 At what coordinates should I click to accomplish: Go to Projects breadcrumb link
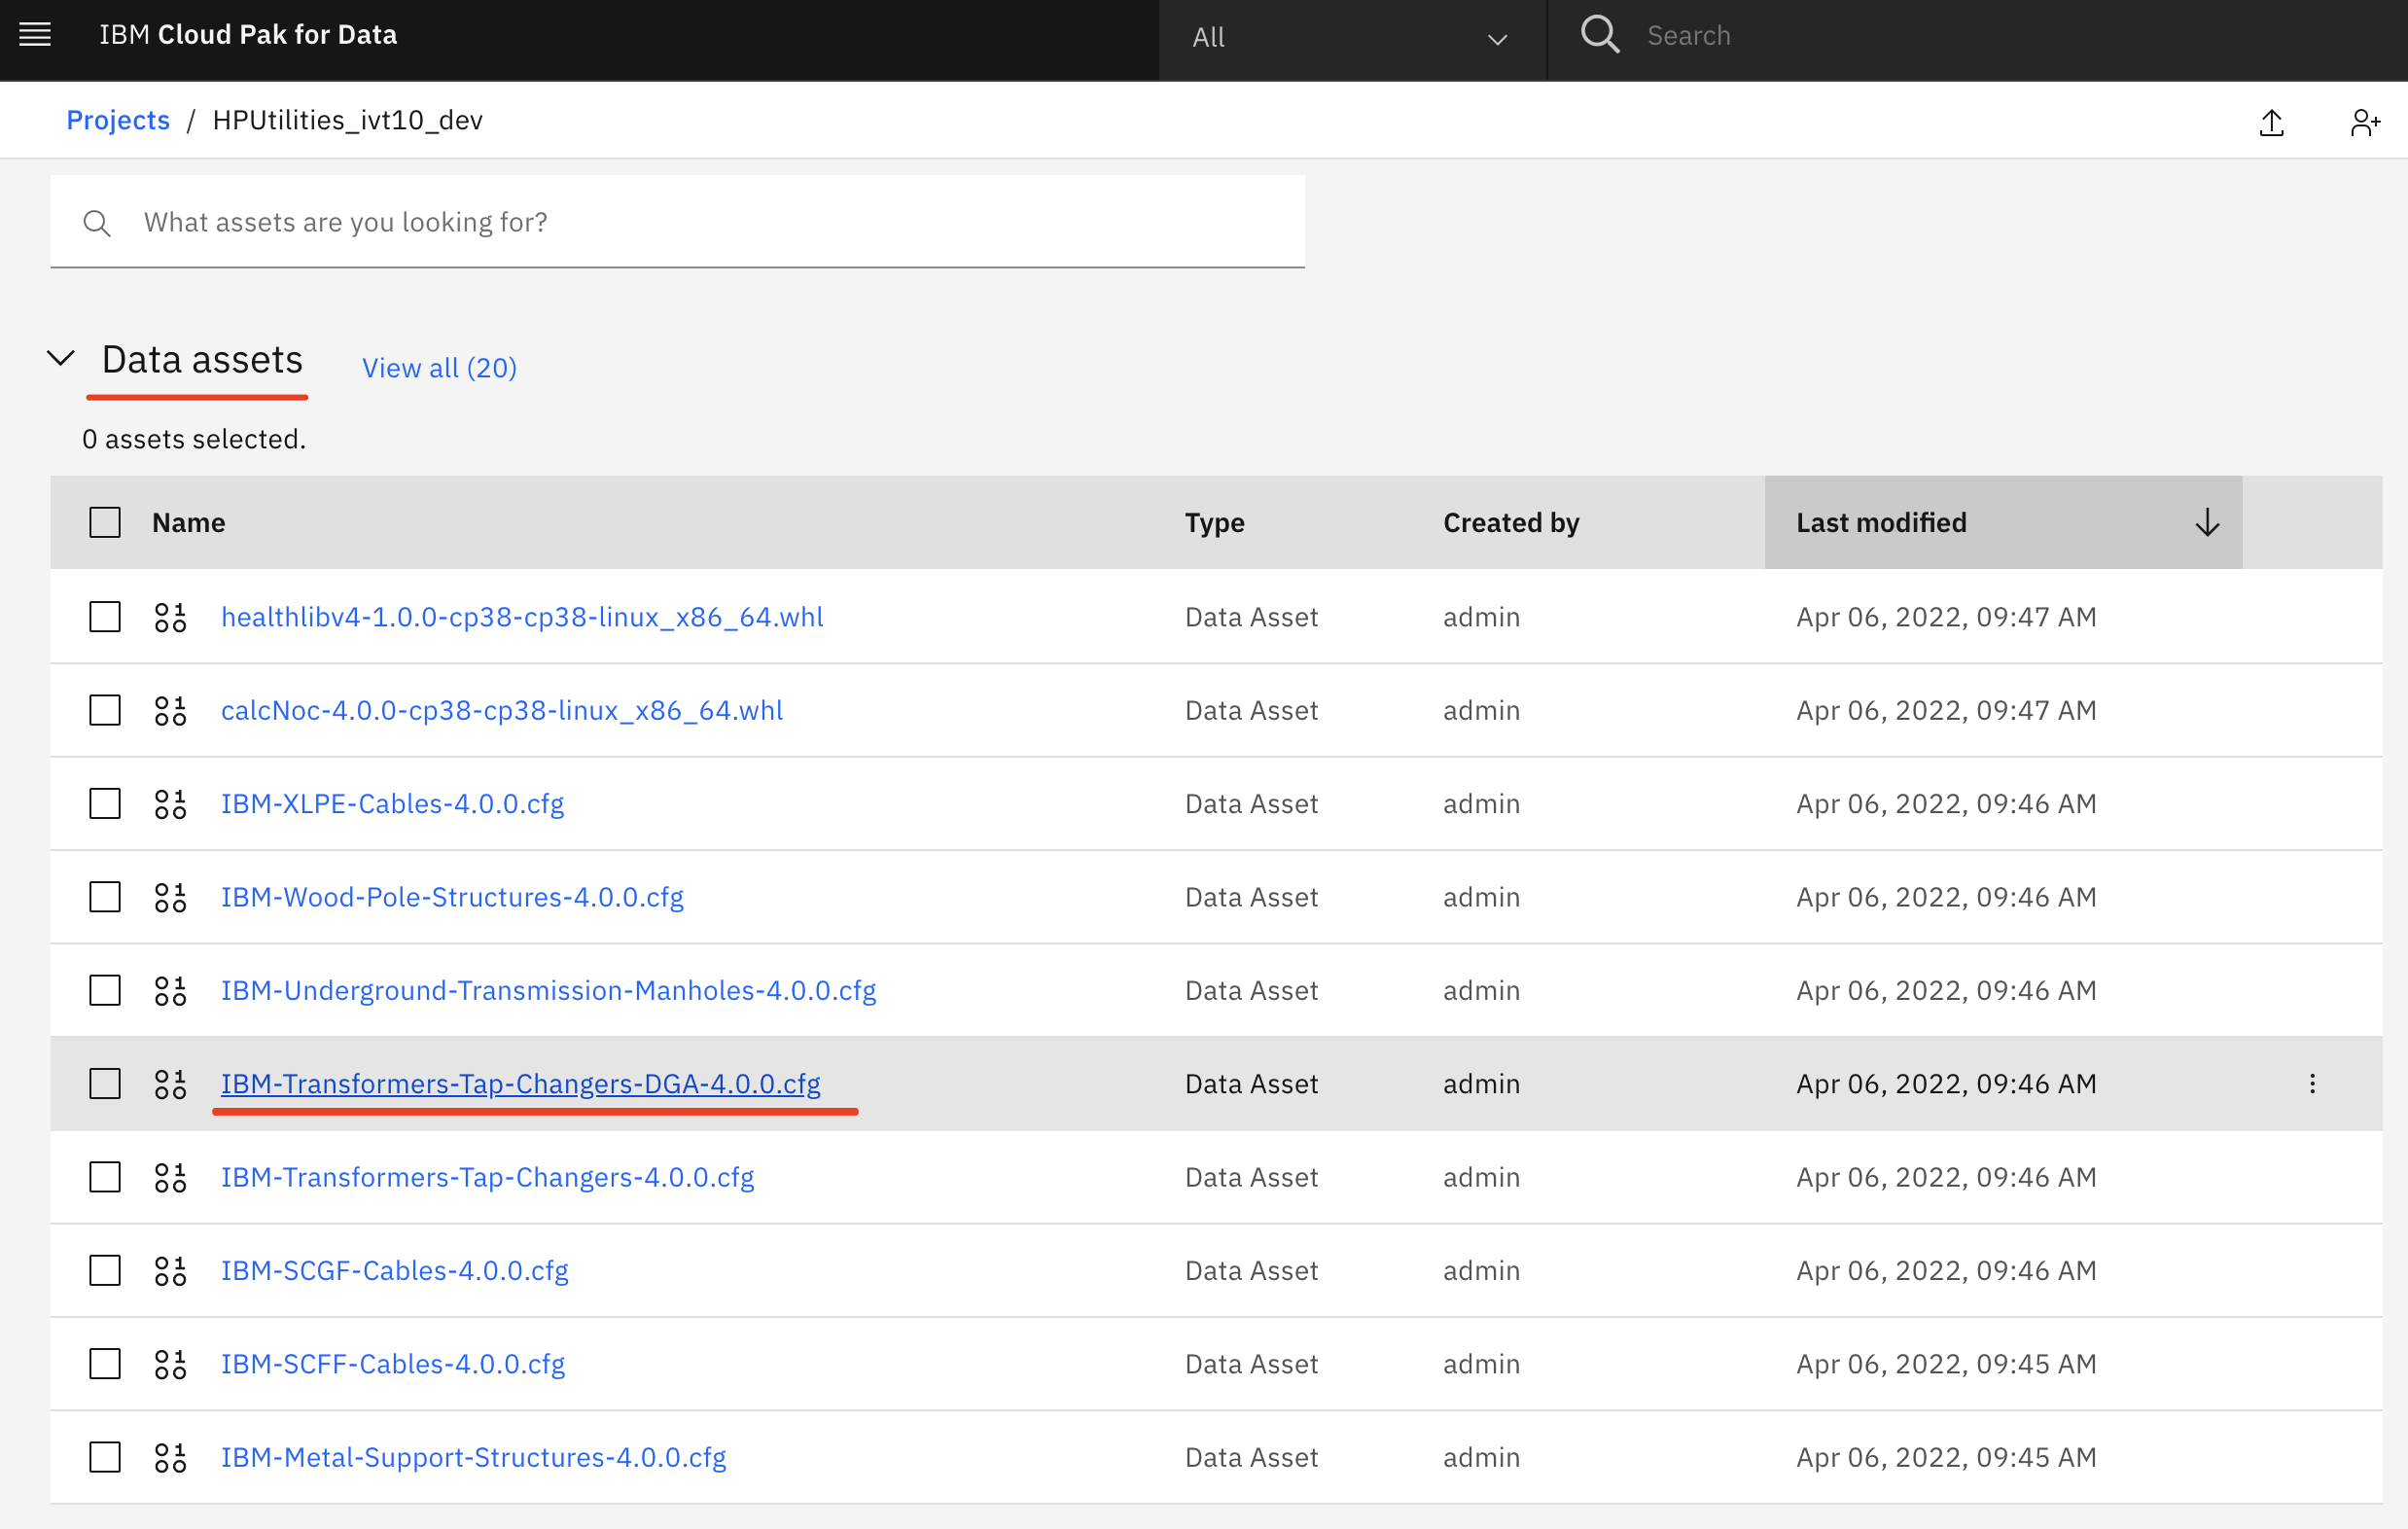118,120
